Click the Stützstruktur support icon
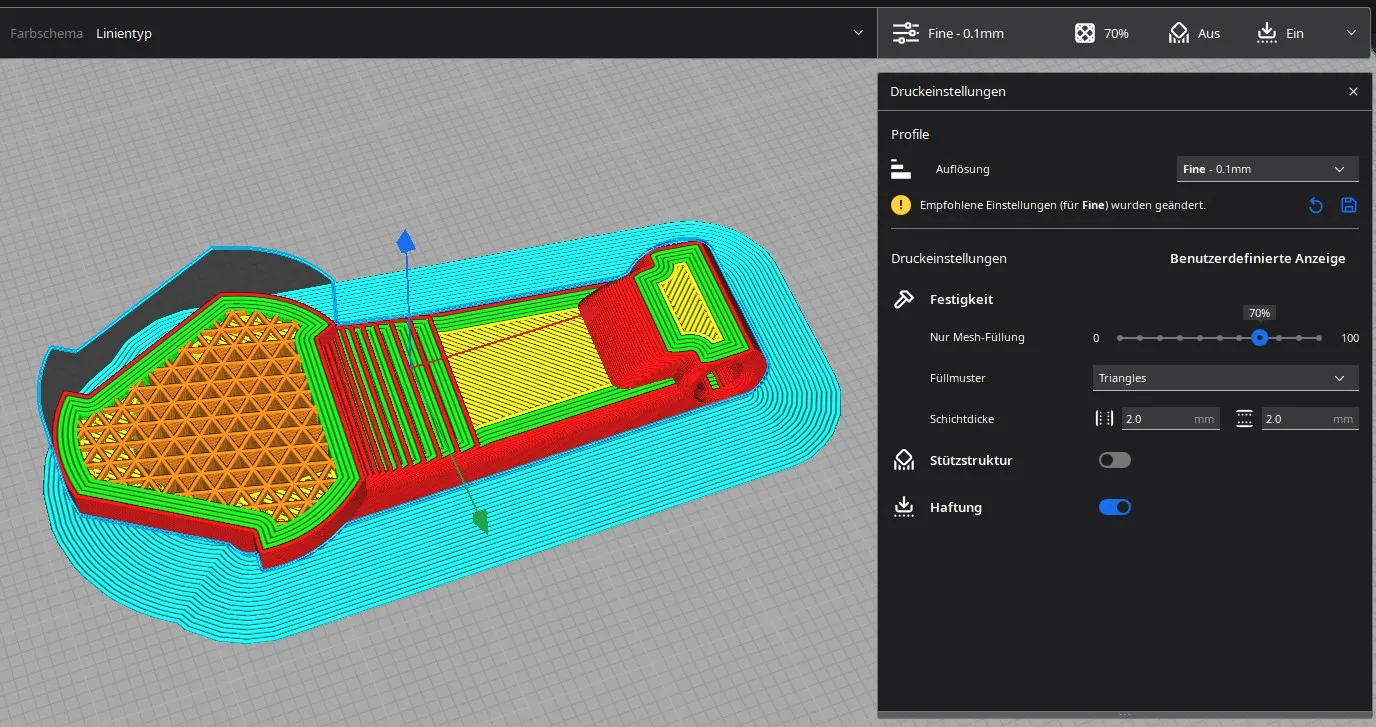Screen dimensions: 1376x727 (x=904, y=460)
